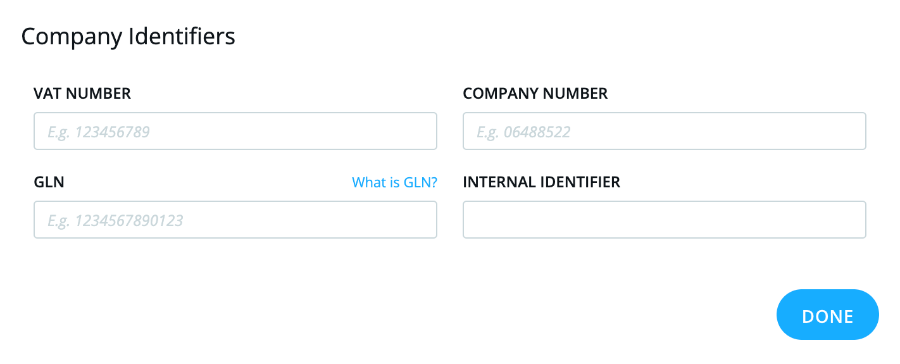Image resolution: width=900 pixels, height=364 pixels.
Task: Focus the VAT Number input field
Action: coord(235,131)
